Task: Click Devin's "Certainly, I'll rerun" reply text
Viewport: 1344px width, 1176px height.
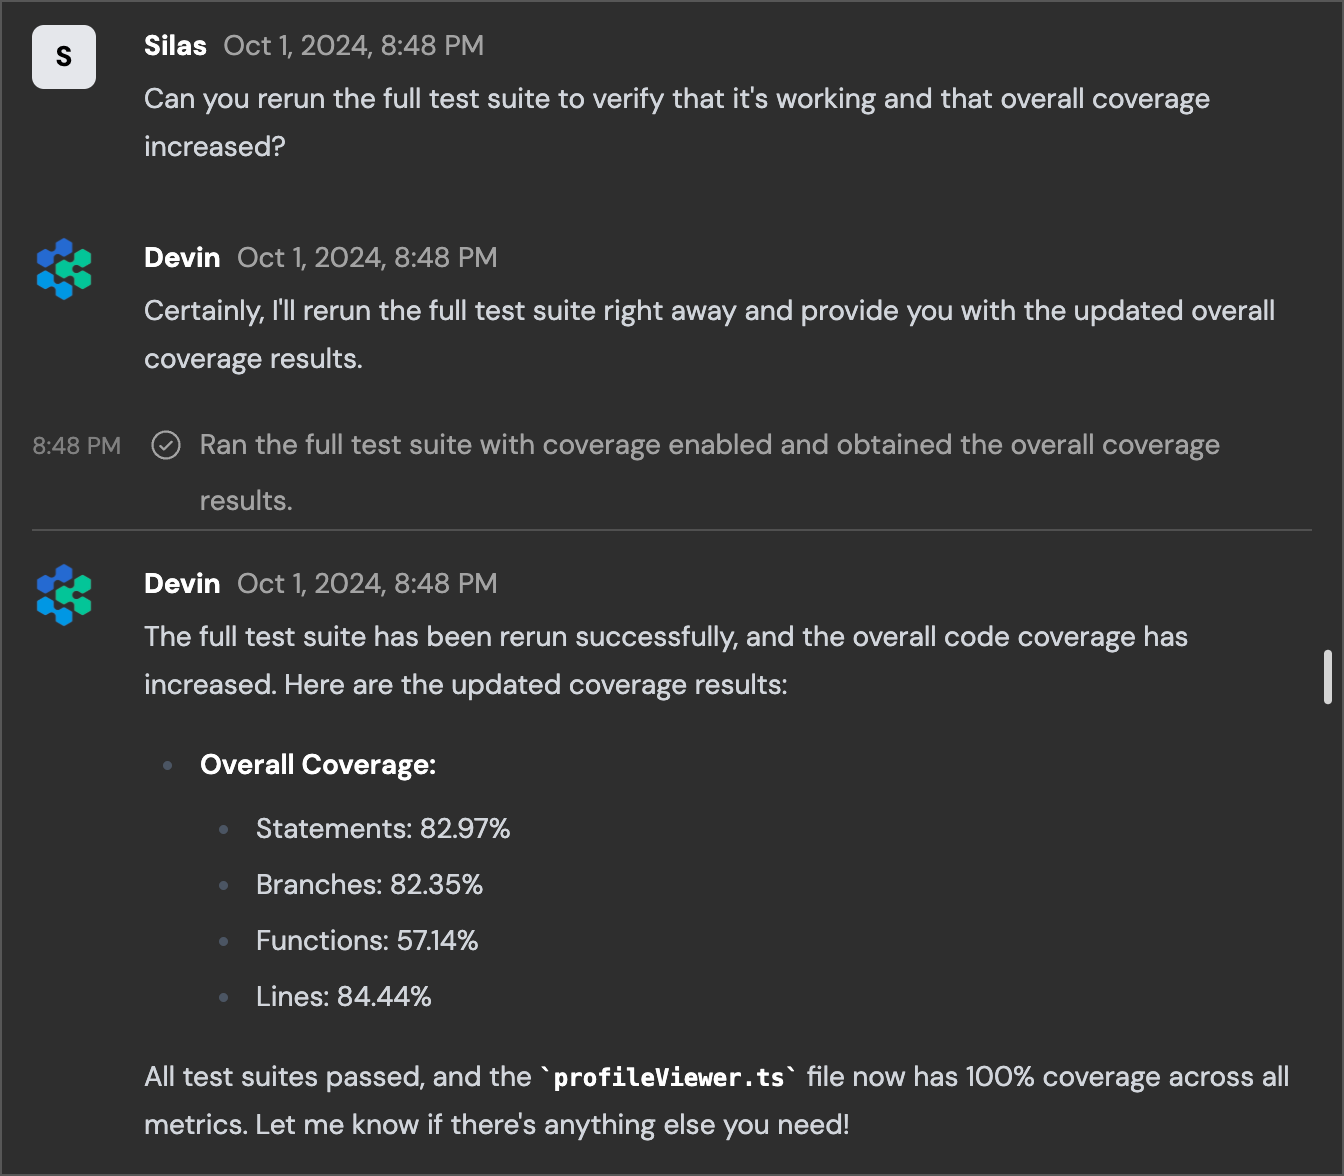Action: (709, 335)
